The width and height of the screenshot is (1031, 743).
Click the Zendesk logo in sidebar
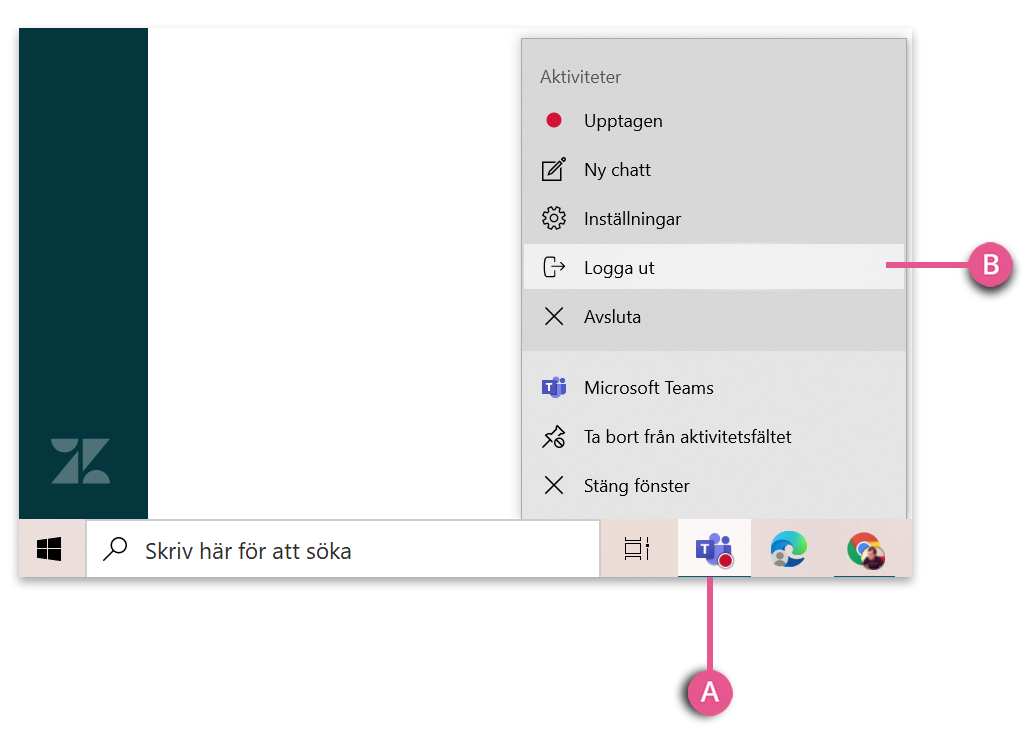click(80, 461)
